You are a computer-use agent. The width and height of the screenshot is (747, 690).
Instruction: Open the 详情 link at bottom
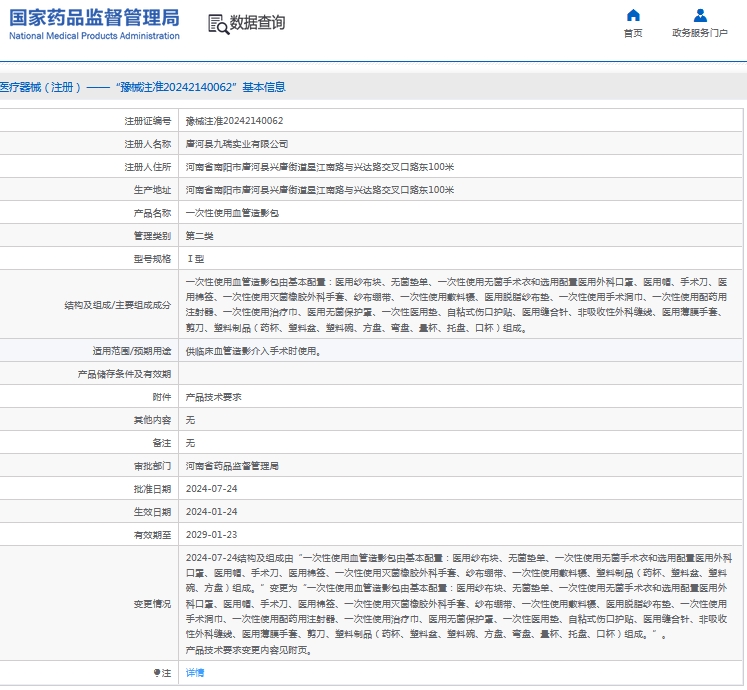coord(195,672)
